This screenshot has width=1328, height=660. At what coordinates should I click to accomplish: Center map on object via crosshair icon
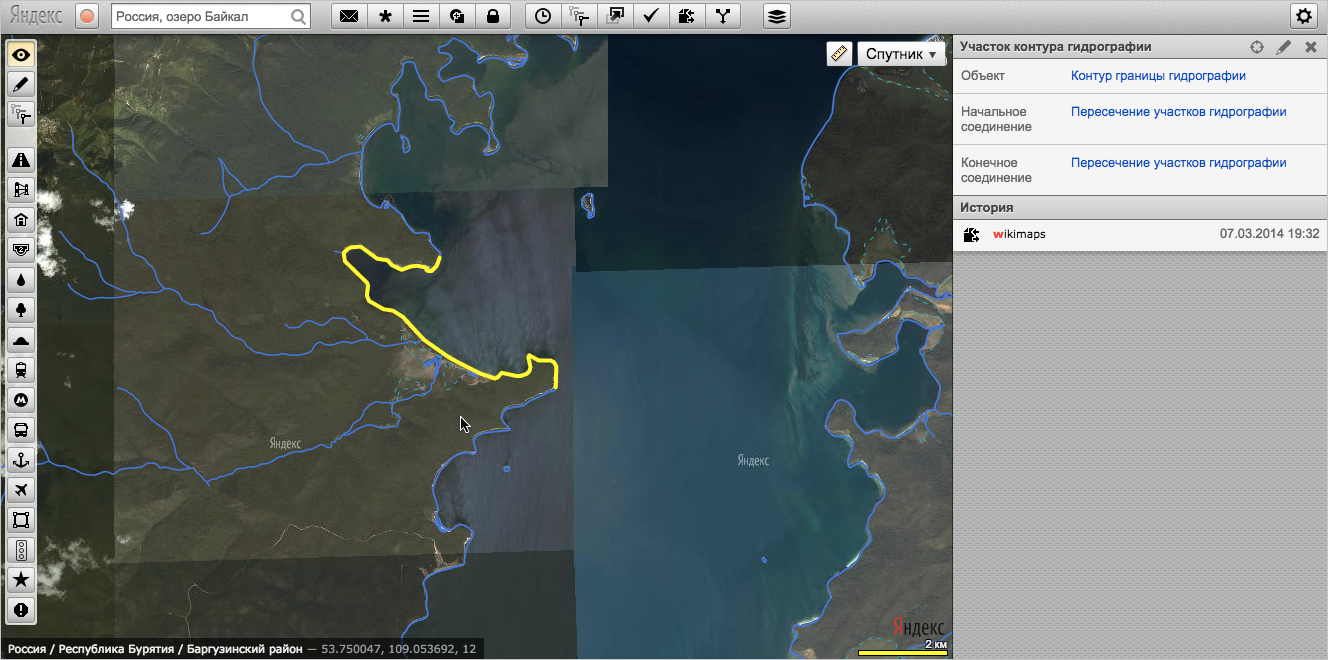pos(1257,47)
